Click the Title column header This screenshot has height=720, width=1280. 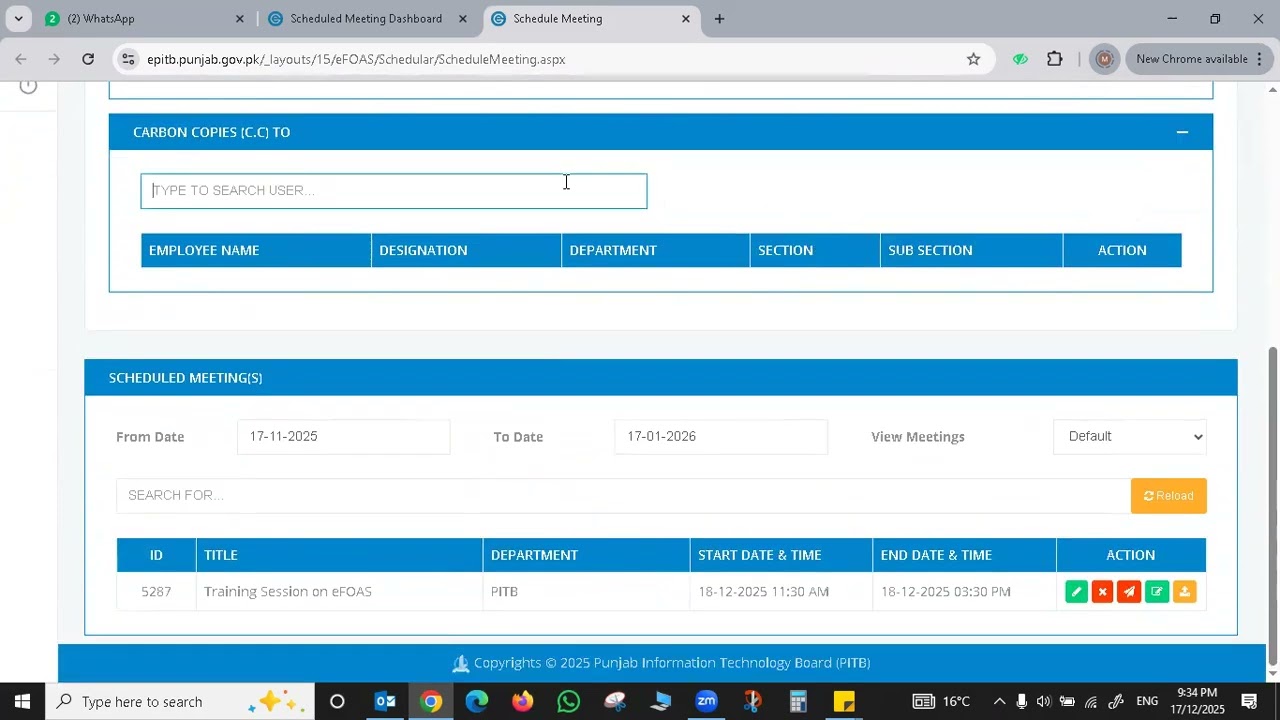339,555
